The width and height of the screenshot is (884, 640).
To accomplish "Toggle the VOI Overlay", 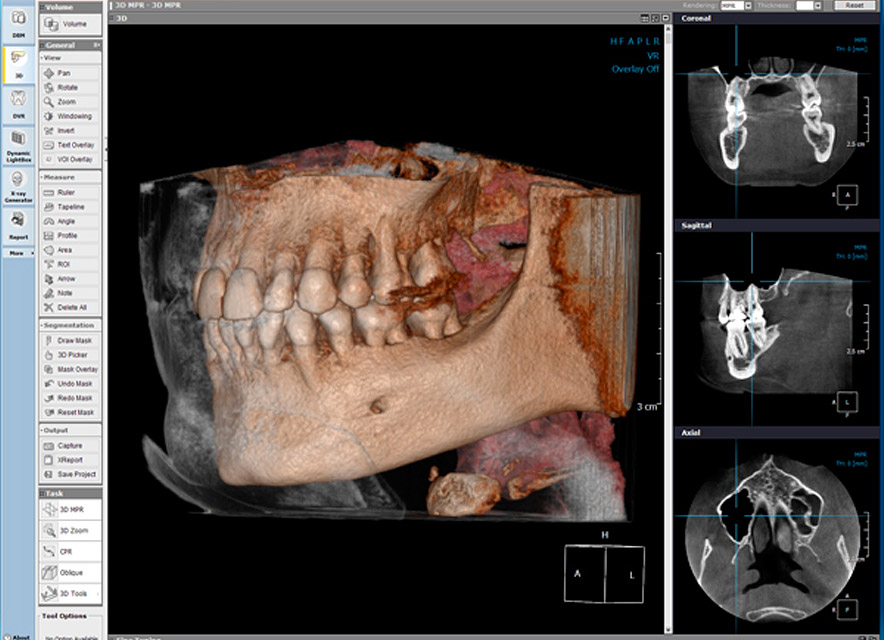I will pyautogui.click(x=70, y=159).
